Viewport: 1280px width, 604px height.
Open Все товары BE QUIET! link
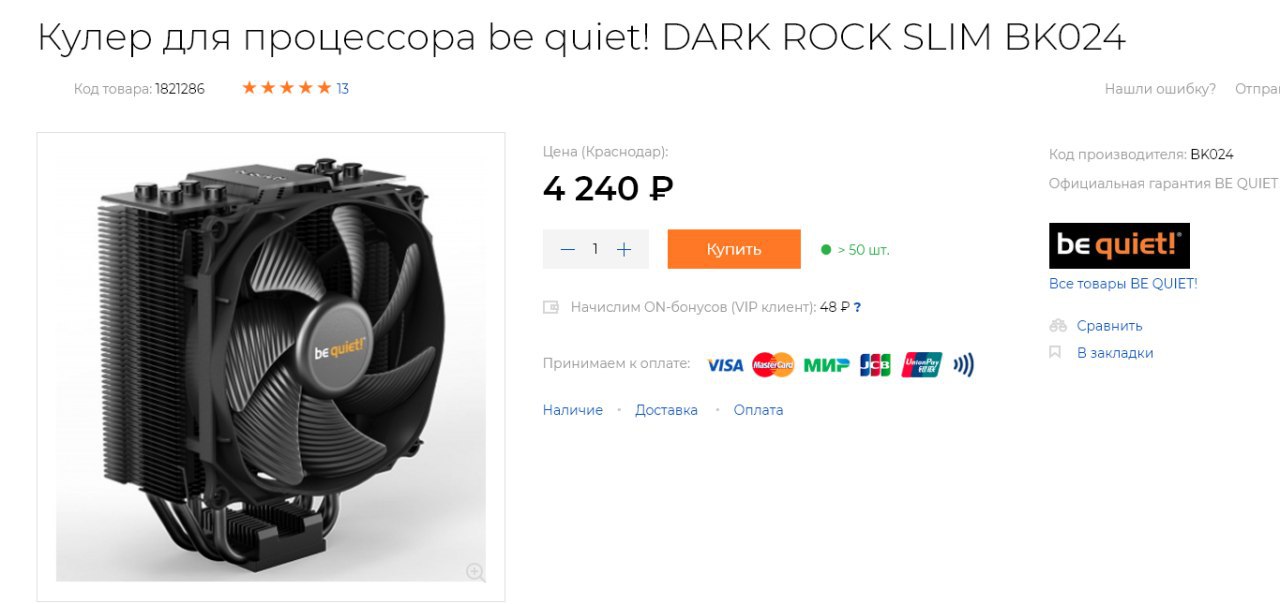1123,283
